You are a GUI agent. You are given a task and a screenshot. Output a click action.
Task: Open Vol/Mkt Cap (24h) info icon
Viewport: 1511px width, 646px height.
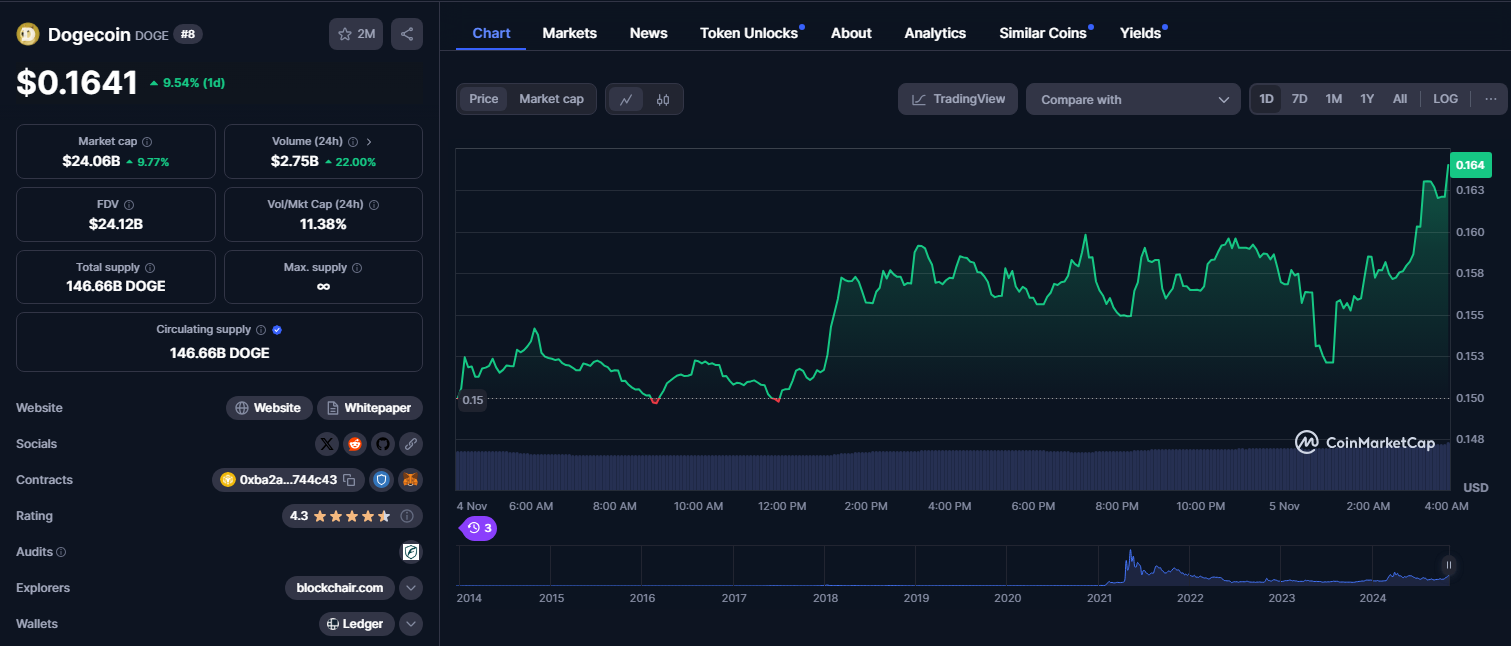[374, 204]
